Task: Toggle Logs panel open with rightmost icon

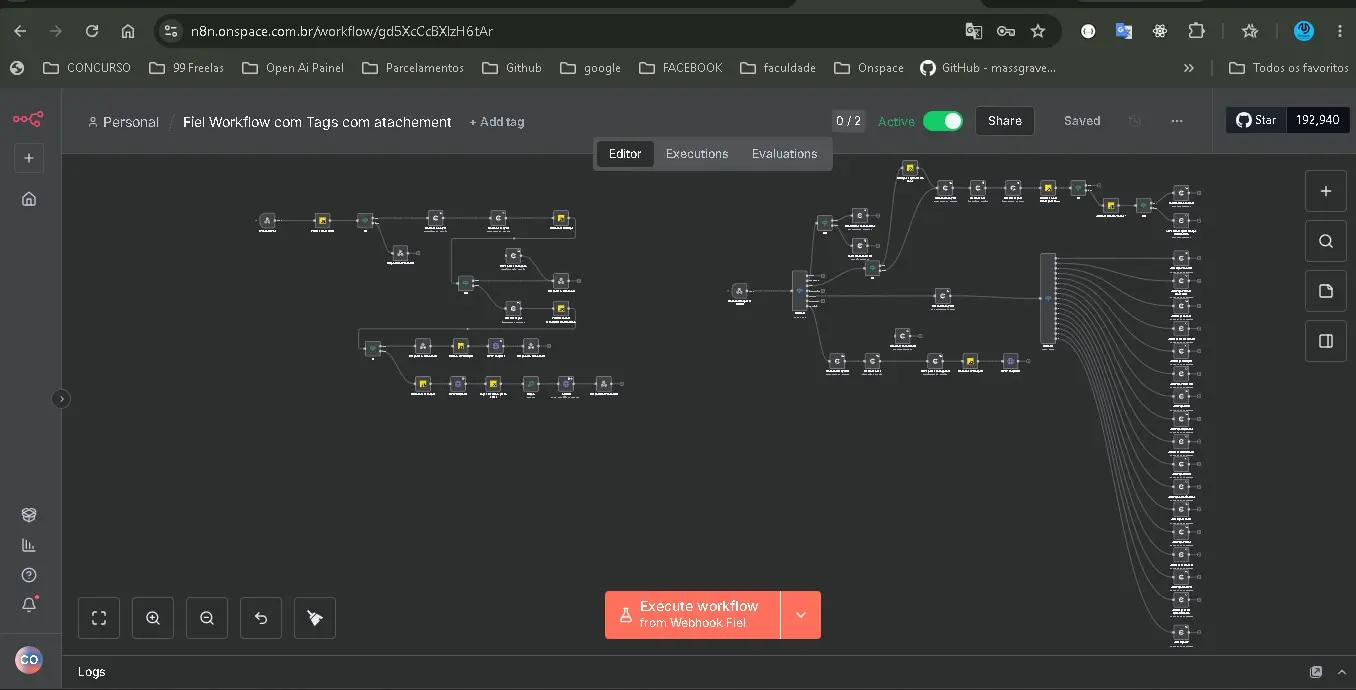Action: [x=1340, y=672]
